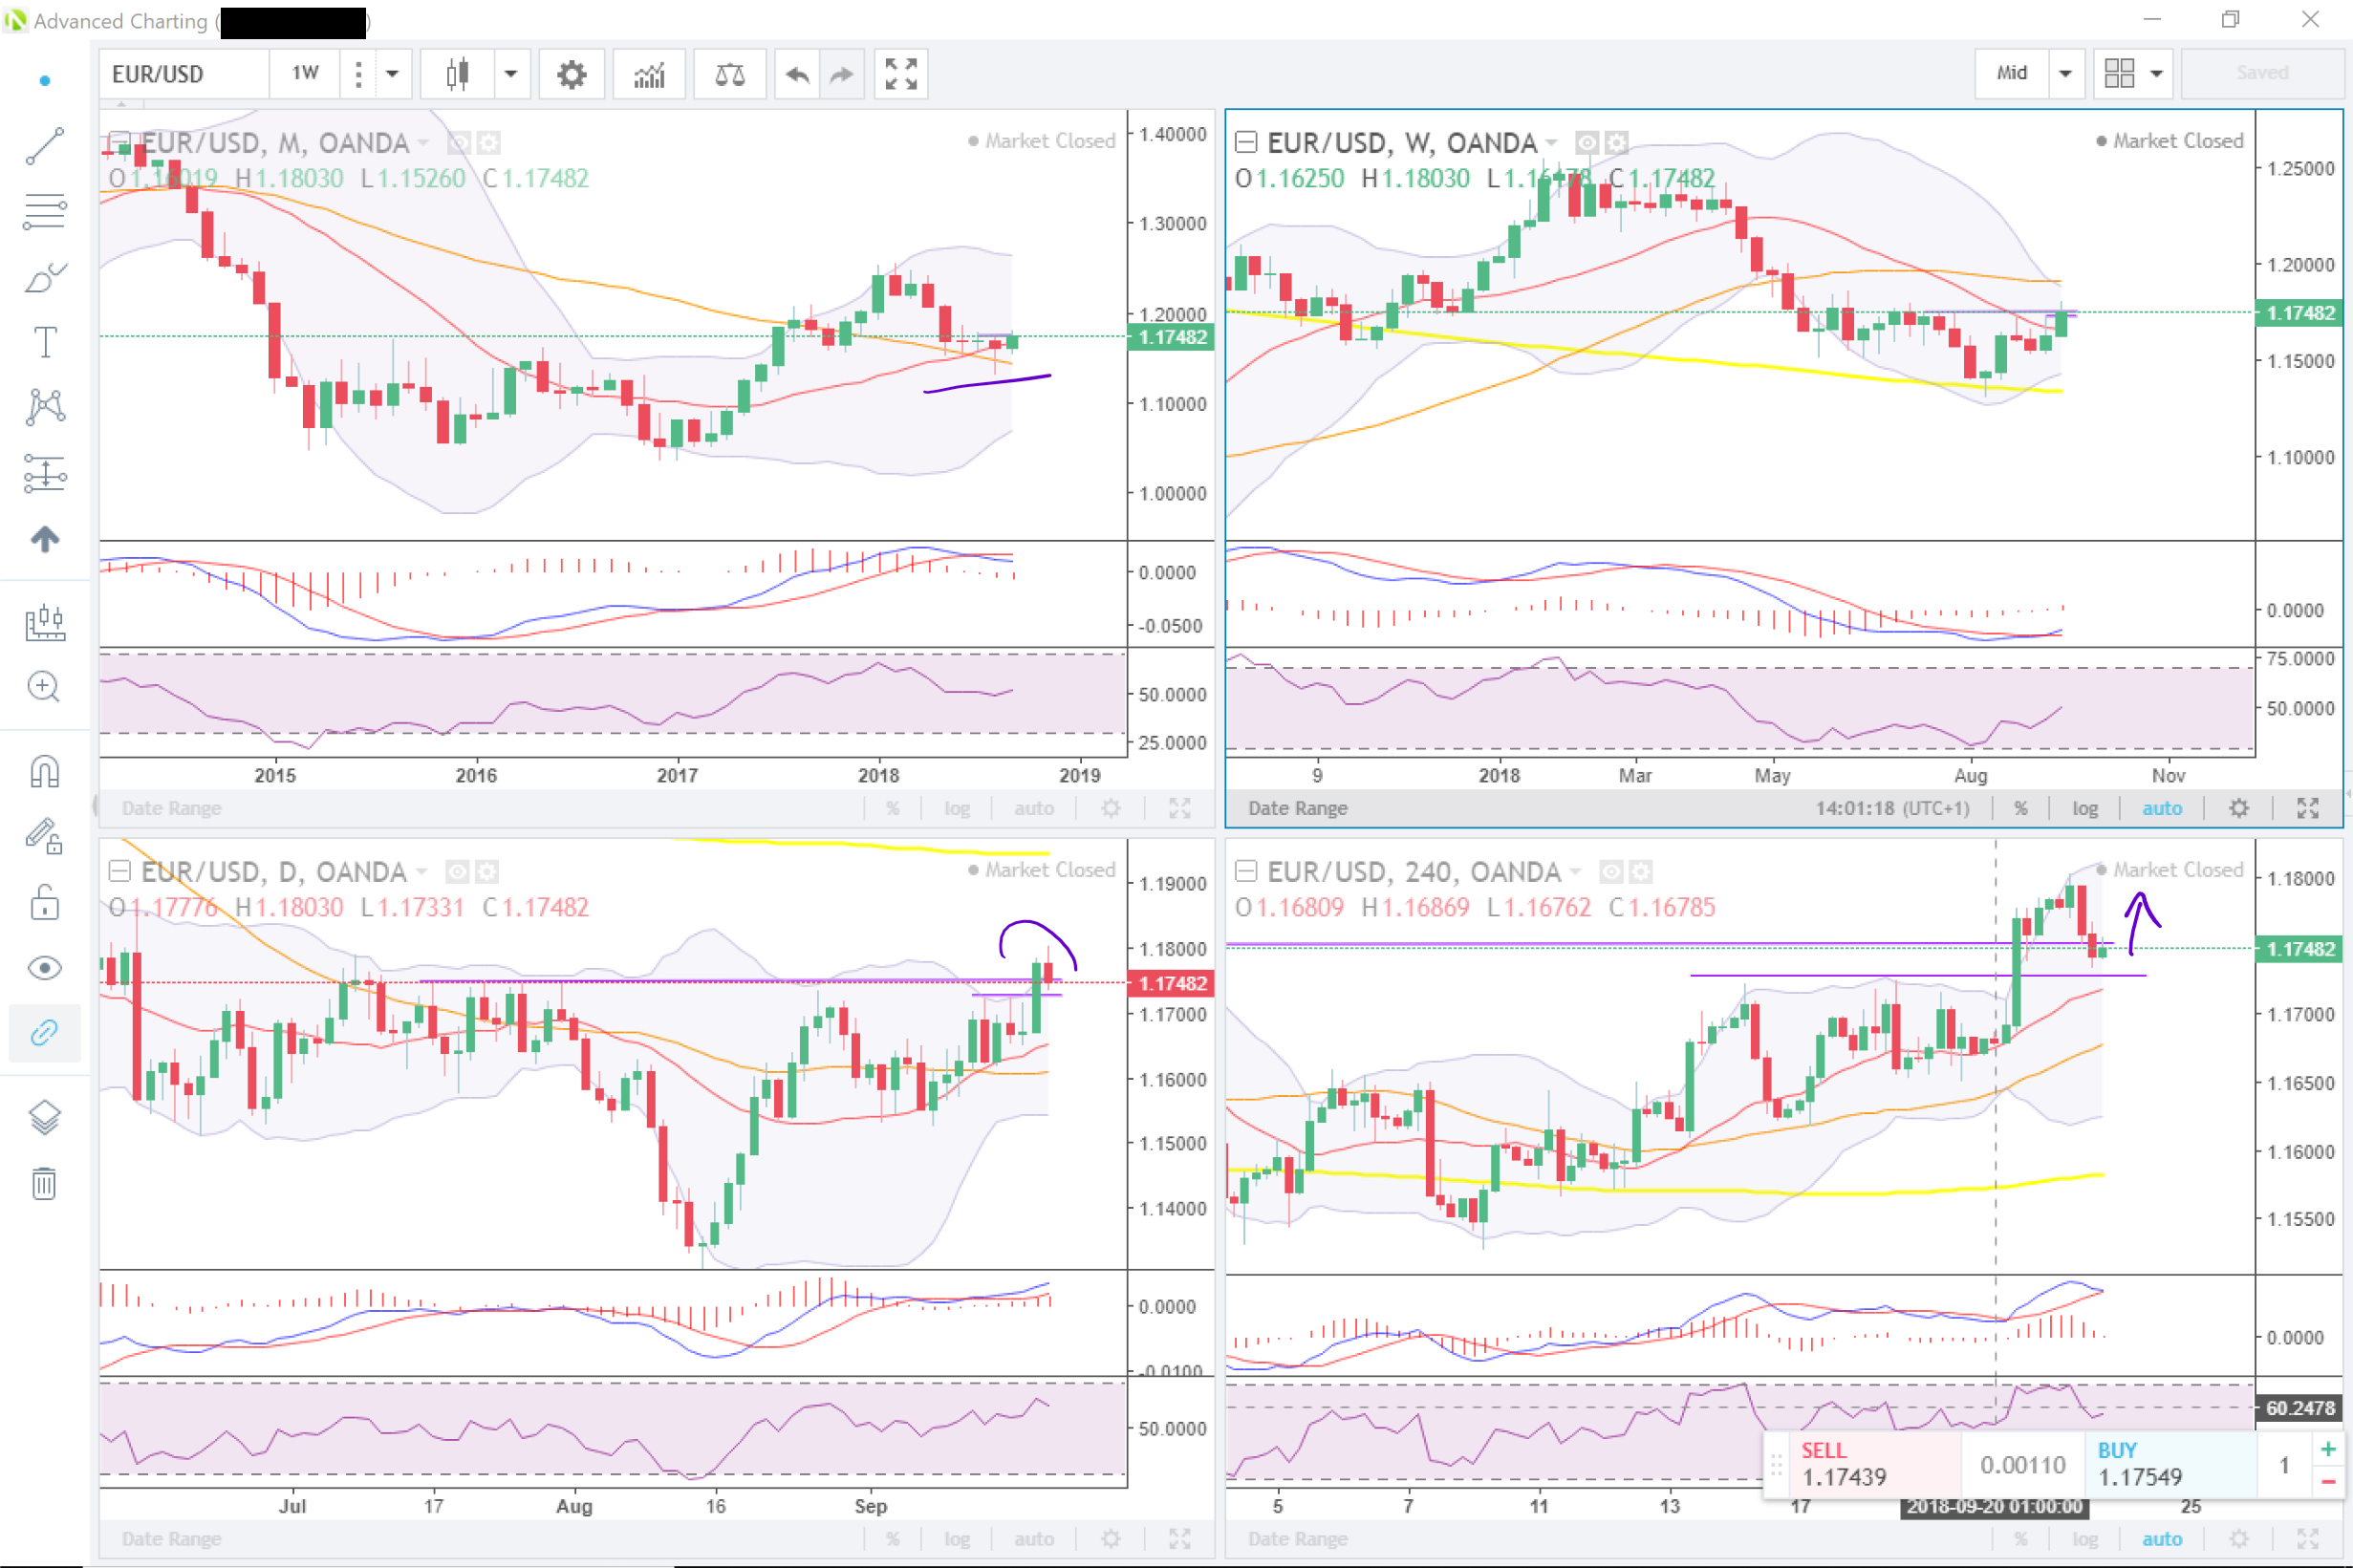The height and width of the screenshot is (1568, 2353).
Task: Toggle fullscreen mode in top toolbar
Action: [900, 74]
